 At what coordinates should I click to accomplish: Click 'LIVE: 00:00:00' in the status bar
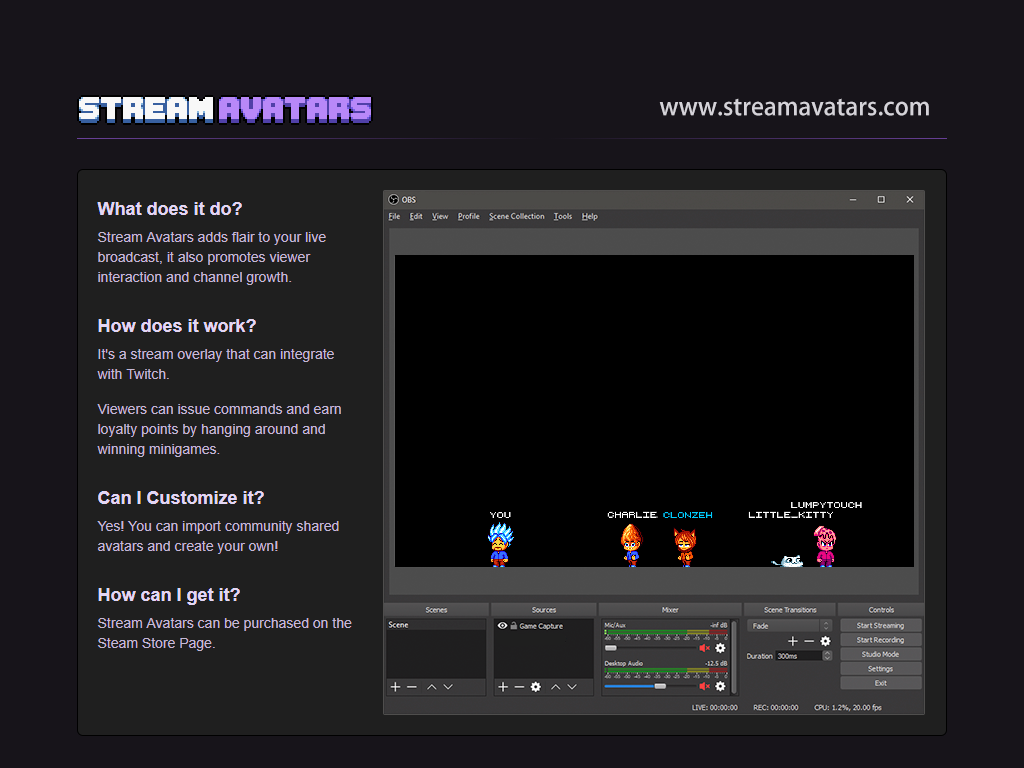714,707
